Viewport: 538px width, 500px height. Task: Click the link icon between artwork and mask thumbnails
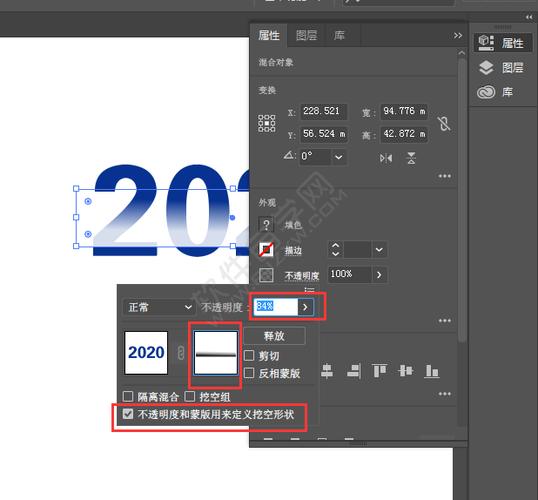(x=181, y=353)
